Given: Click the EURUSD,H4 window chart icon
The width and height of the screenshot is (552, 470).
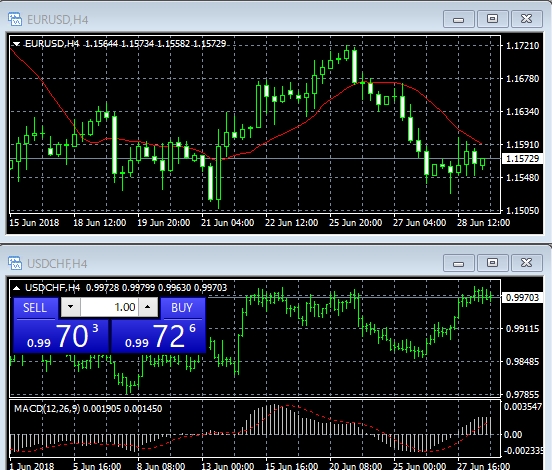Looking at the screenshot, I should click(15, 19).
